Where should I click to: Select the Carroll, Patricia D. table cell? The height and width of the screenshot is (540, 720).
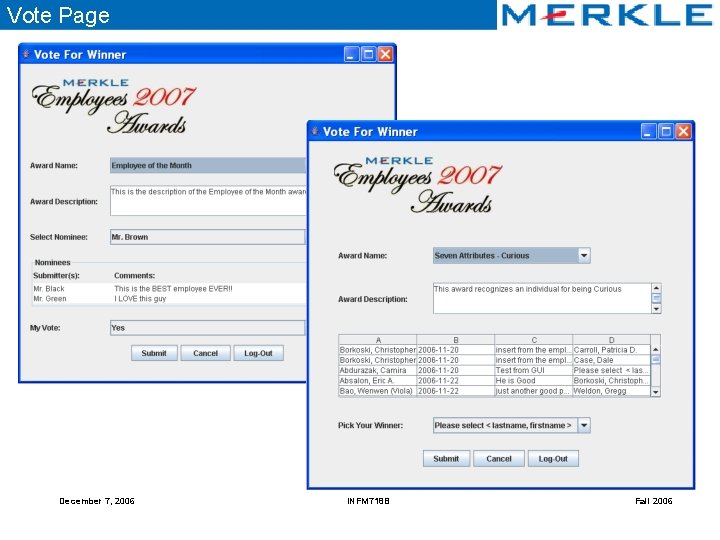tap(612, 350)
